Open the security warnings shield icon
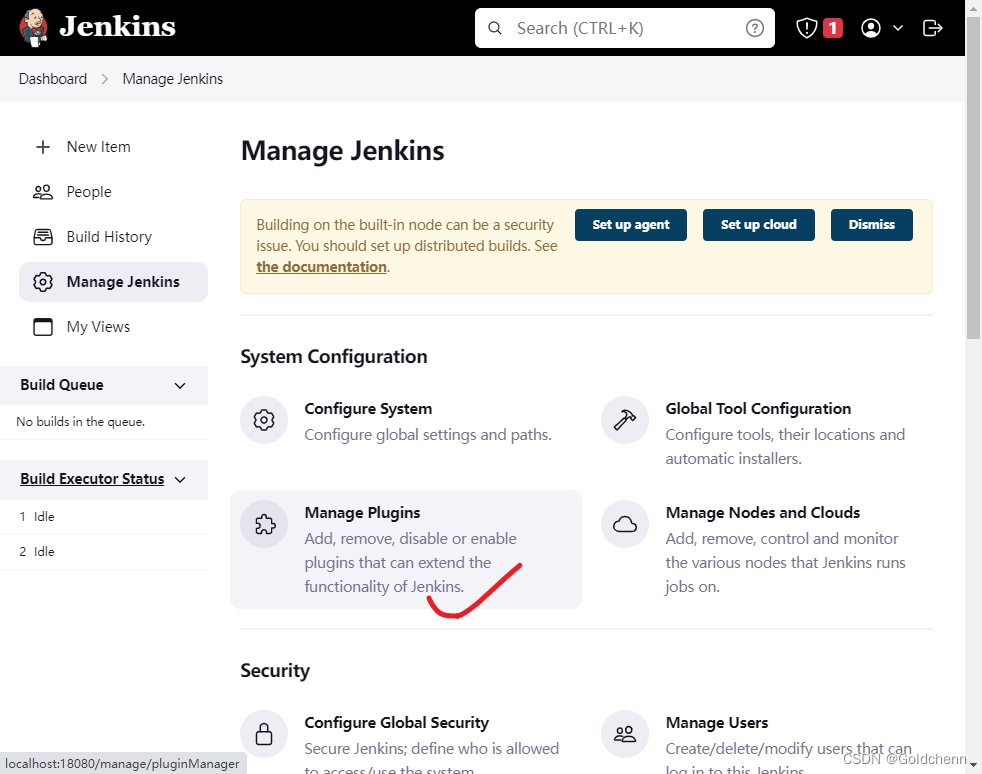This screenshot has width=982, height=774. pyautogui.click(x=807, y=27)
